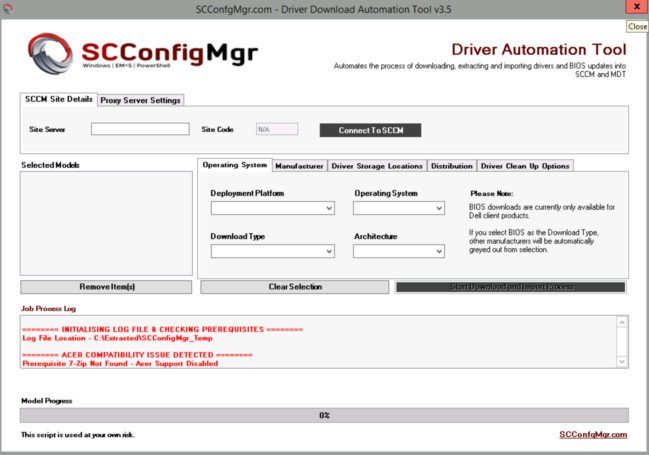Click the Remove Item(s) button

(106, 286)
